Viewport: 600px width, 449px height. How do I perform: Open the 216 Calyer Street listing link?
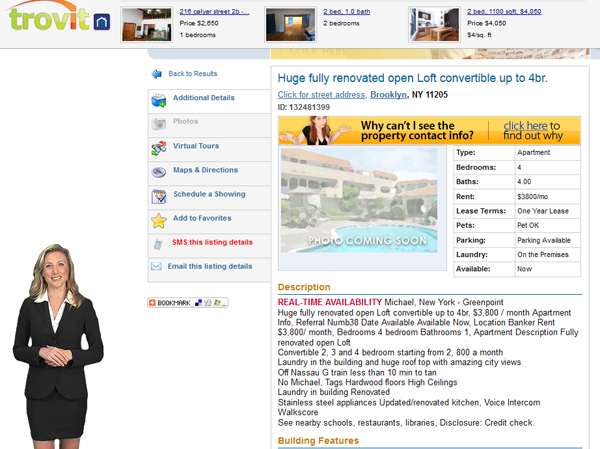pos(214,12)
